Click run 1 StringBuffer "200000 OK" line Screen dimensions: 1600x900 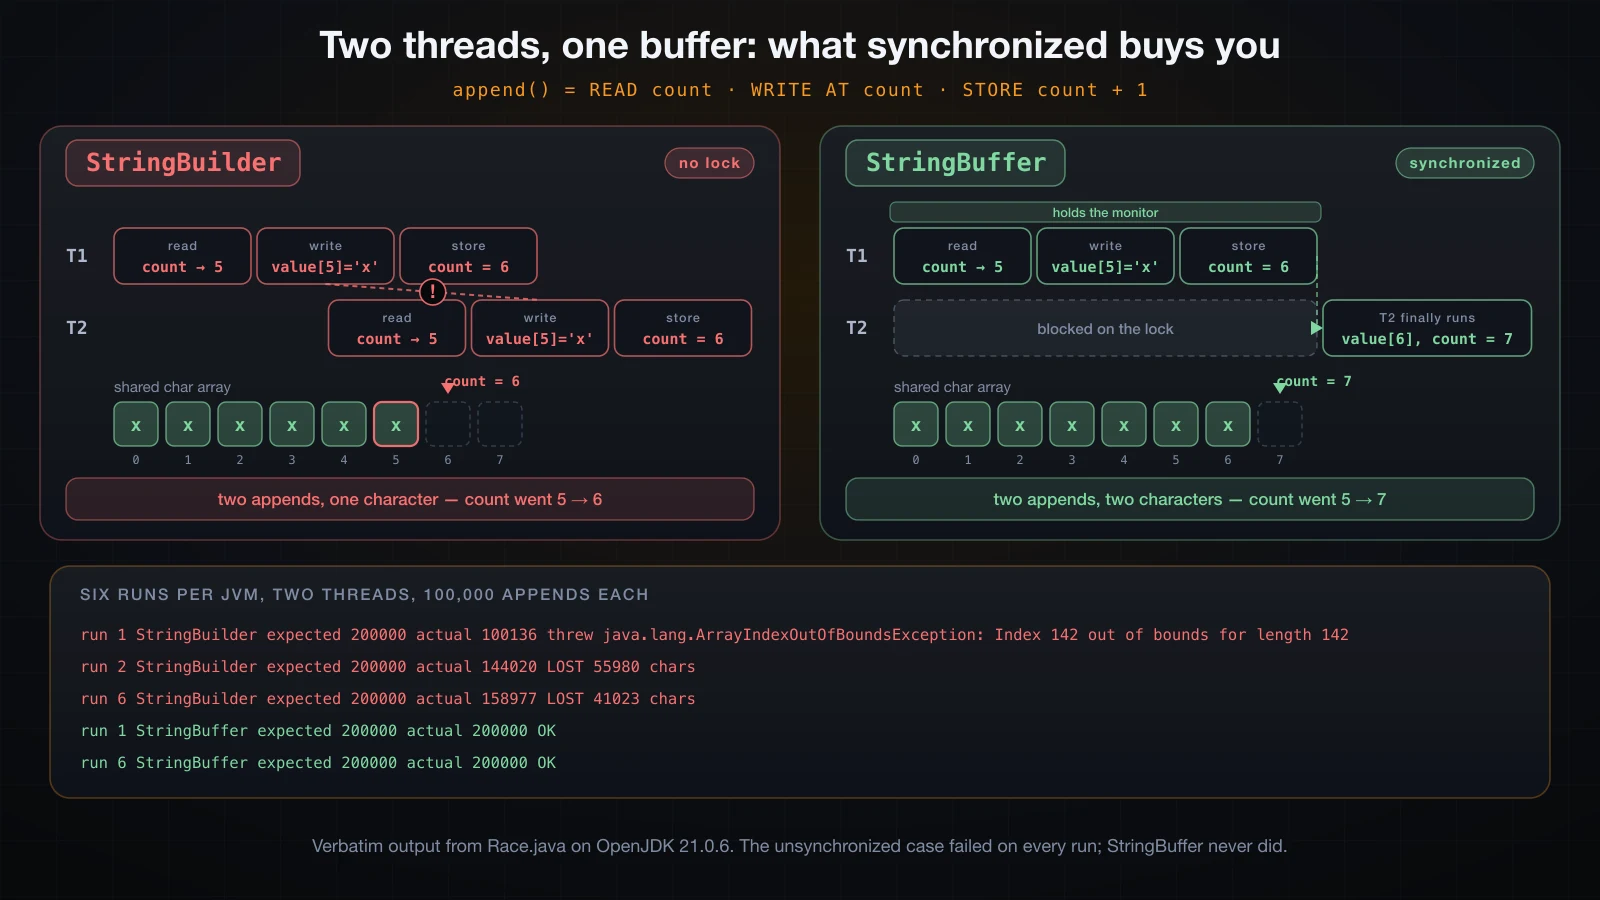(x=318, y=730)
